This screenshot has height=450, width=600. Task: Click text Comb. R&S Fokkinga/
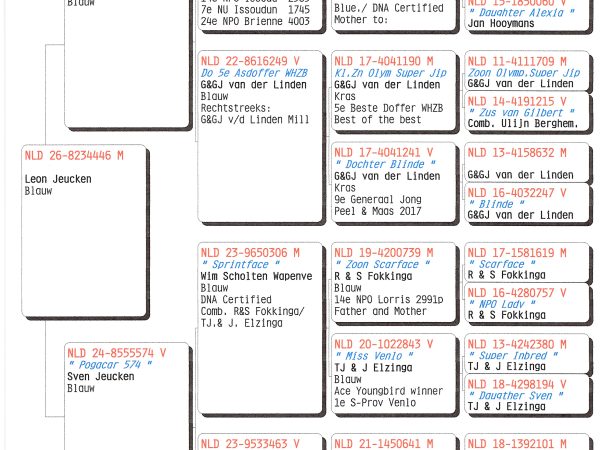[253, 311]
